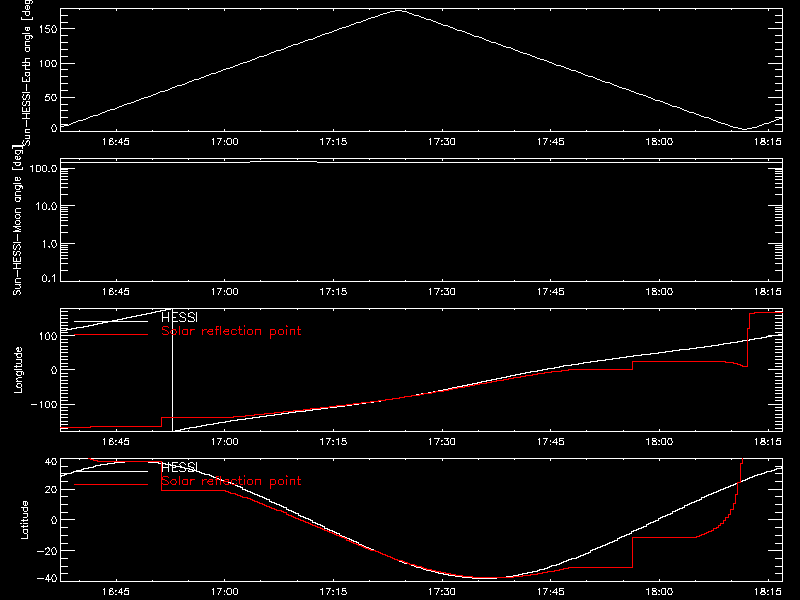The image size is (800, 600).
Task: Click white legend line sample in Longitude plot
Action: (x=111, y=321)
